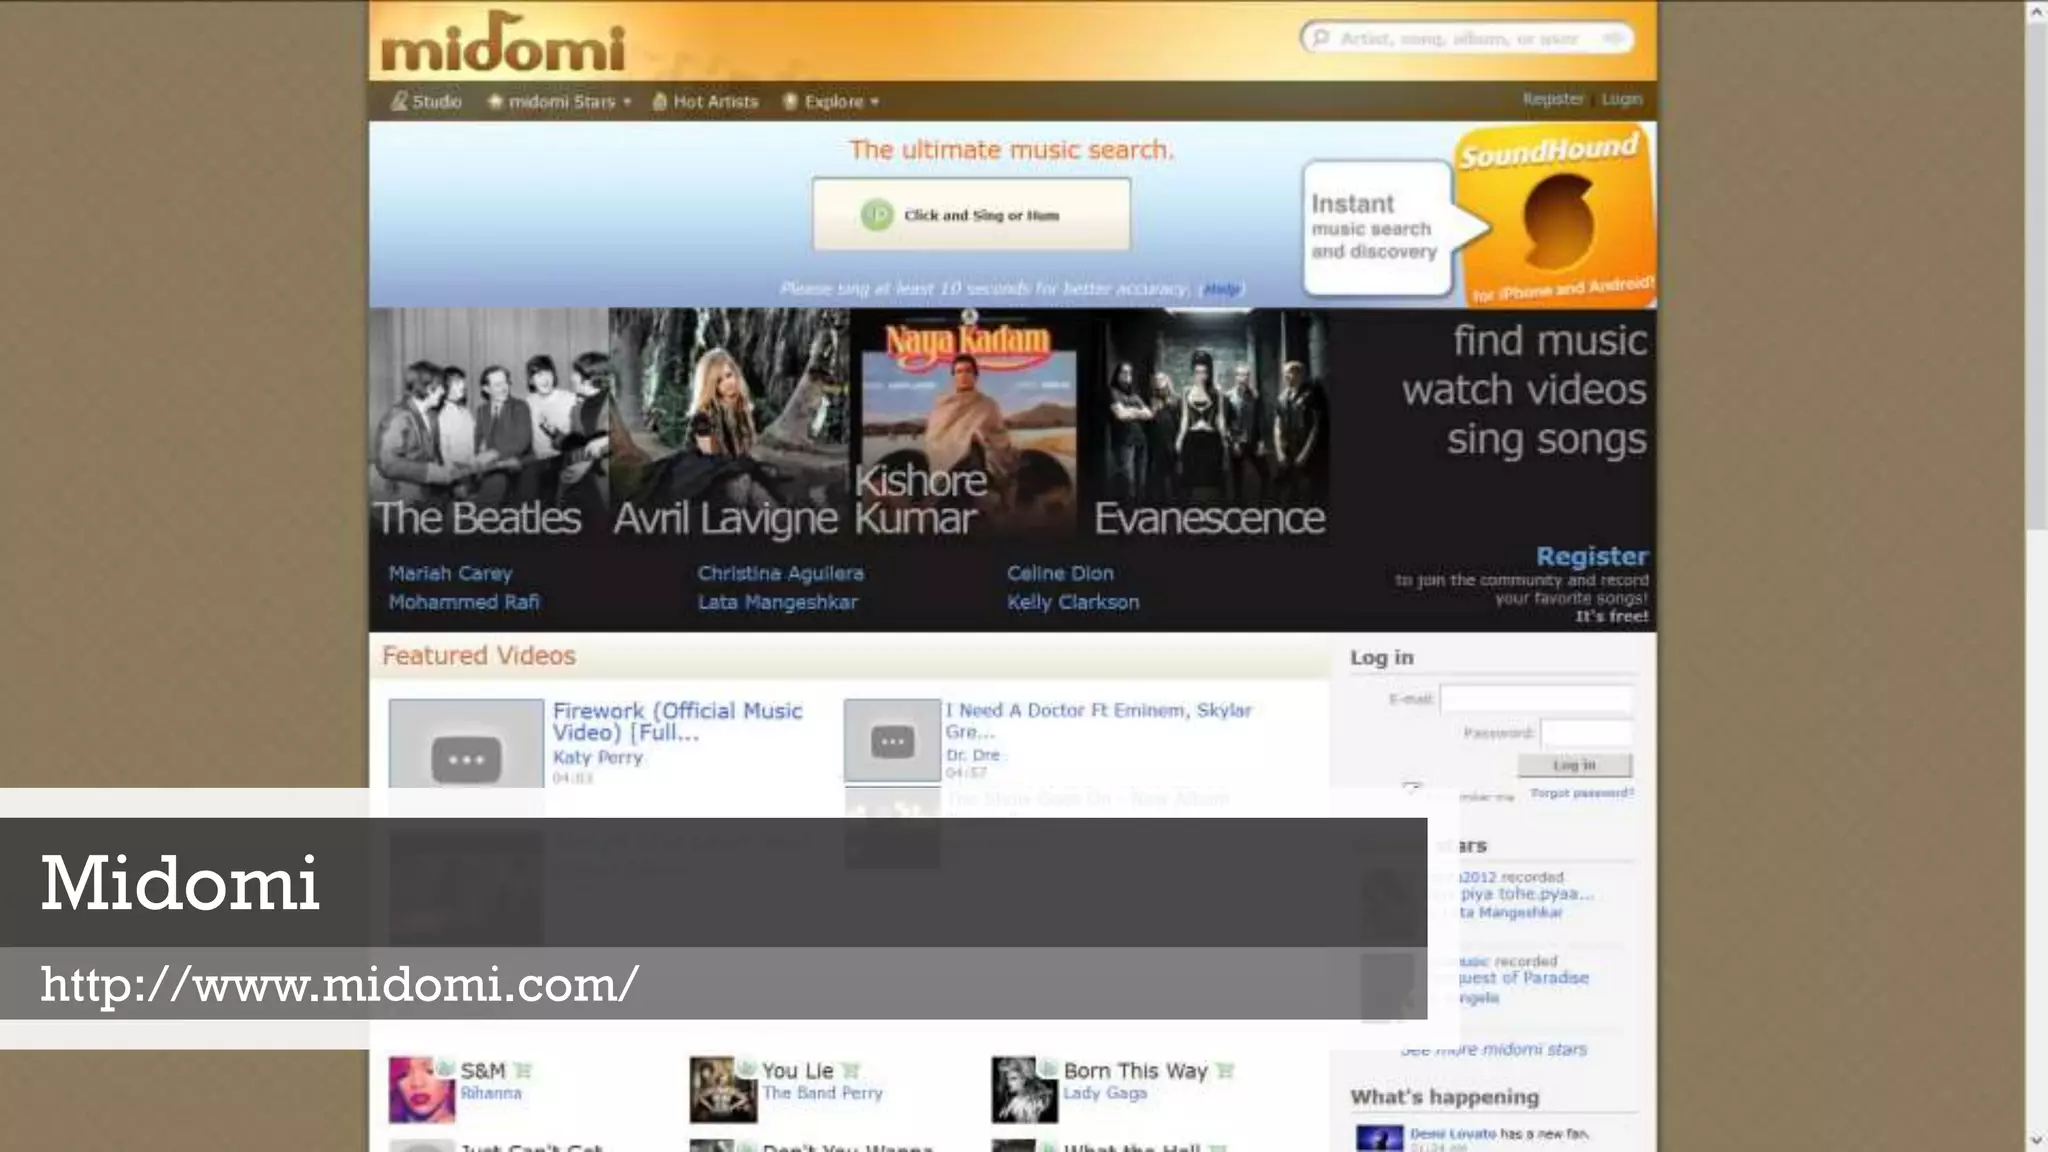Click the Login link in the top bar
Viewport: 2048px width, 1152px height.
(1622, 99)
